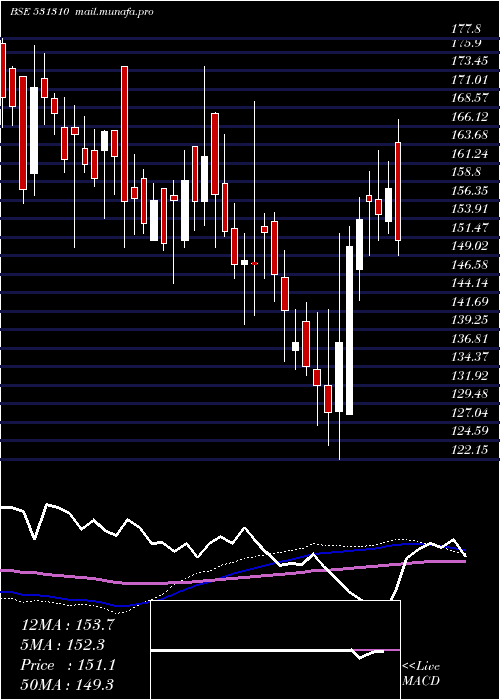500x700 pixels.
Task: Click inside the MACD histogram box
Action: coord(275,650)
